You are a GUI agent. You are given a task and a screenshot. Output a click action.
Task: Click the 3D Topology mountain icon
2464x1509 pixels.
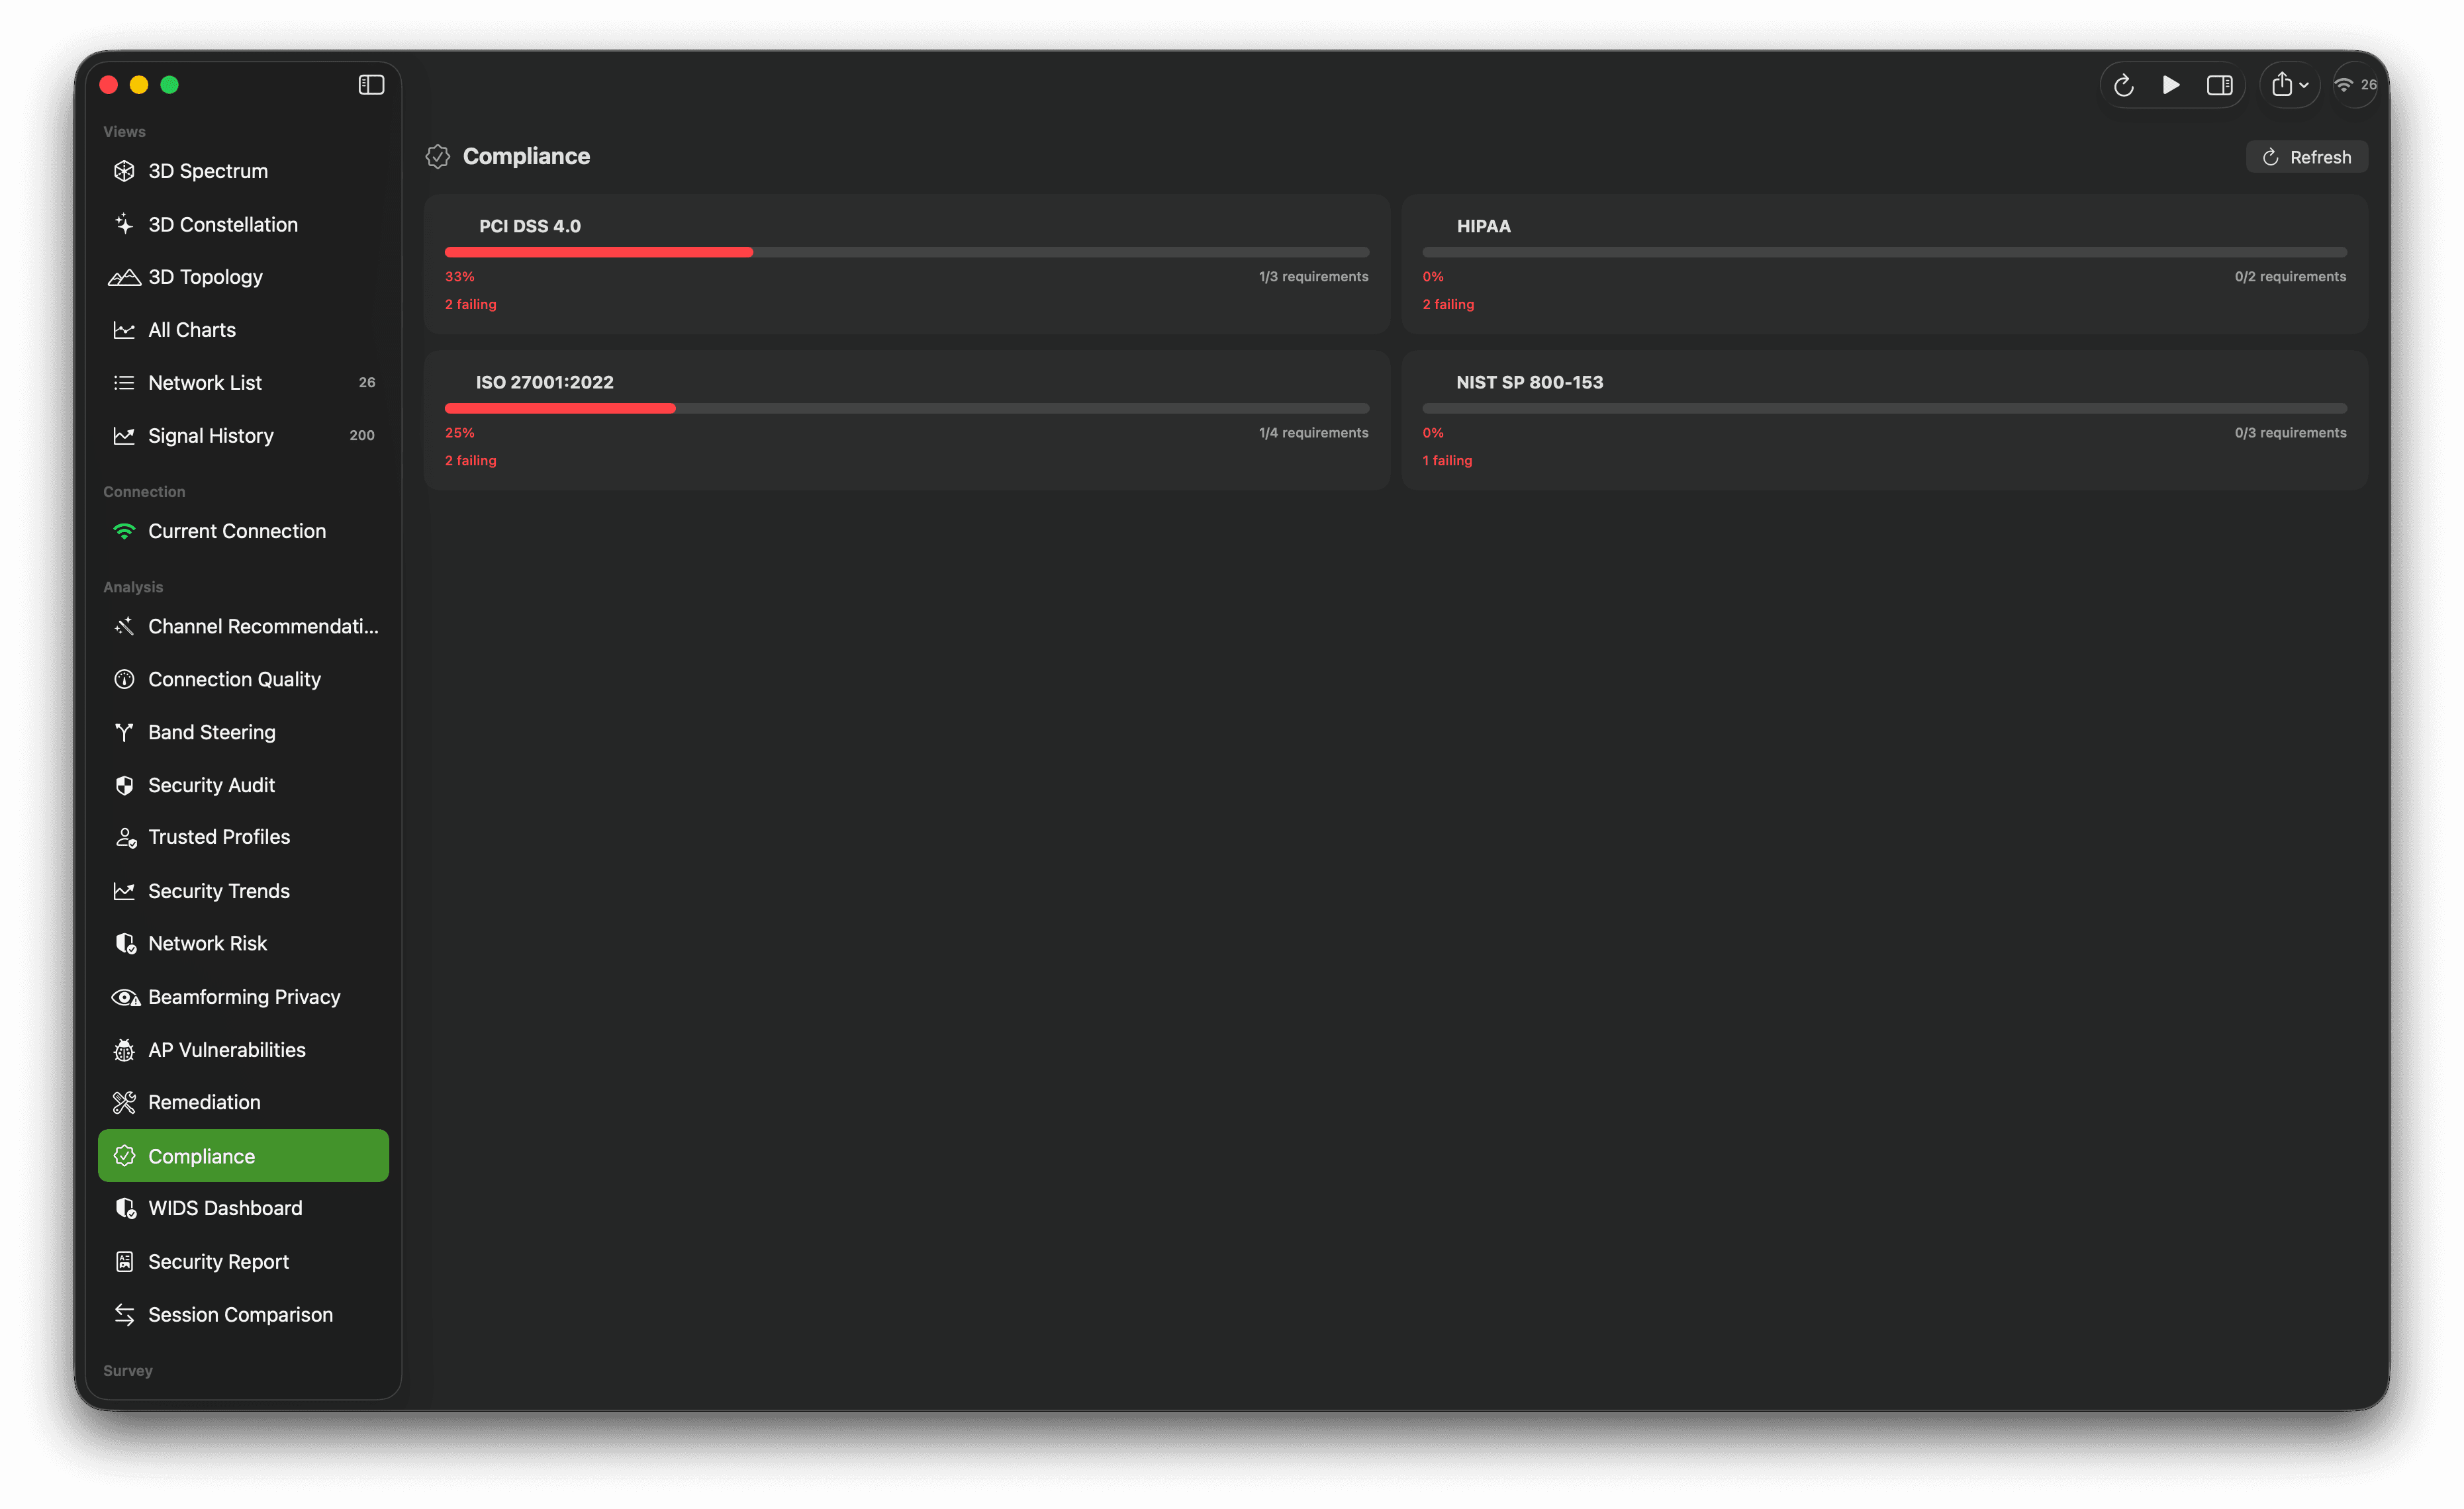124,277
